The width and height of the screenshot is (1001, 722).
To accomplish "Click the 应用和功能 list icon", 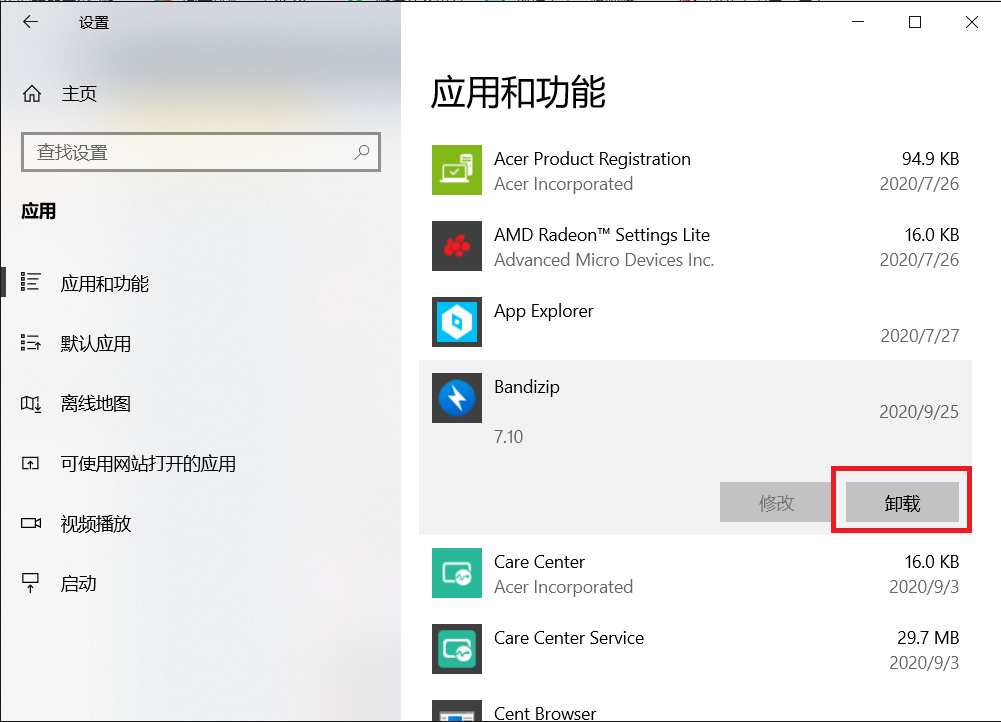I will (x=31, y=282).
